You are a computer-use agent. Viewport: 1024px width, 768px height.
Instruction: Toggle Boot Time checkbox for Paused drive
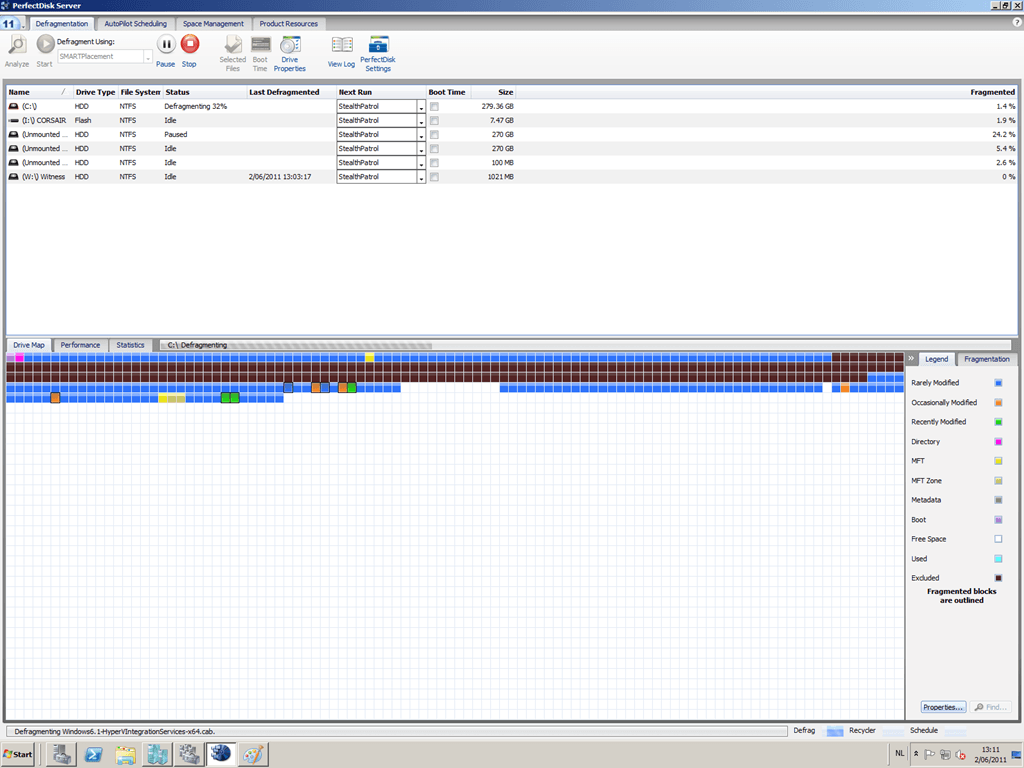pyautogui.click(x=434, y=135)
